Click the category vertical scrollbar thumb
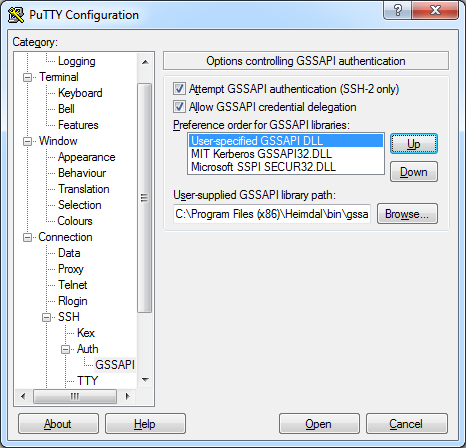This screenshot has height=448, width=466. pos(144,198)
